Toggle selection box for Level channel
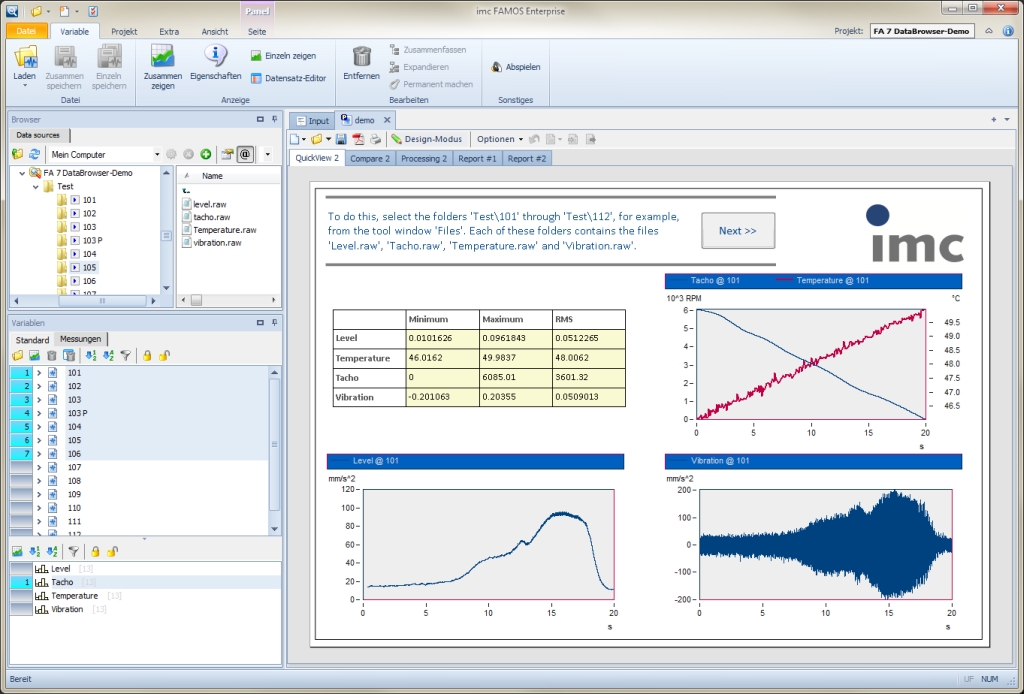1024x694 pixels. coord(21,569)
